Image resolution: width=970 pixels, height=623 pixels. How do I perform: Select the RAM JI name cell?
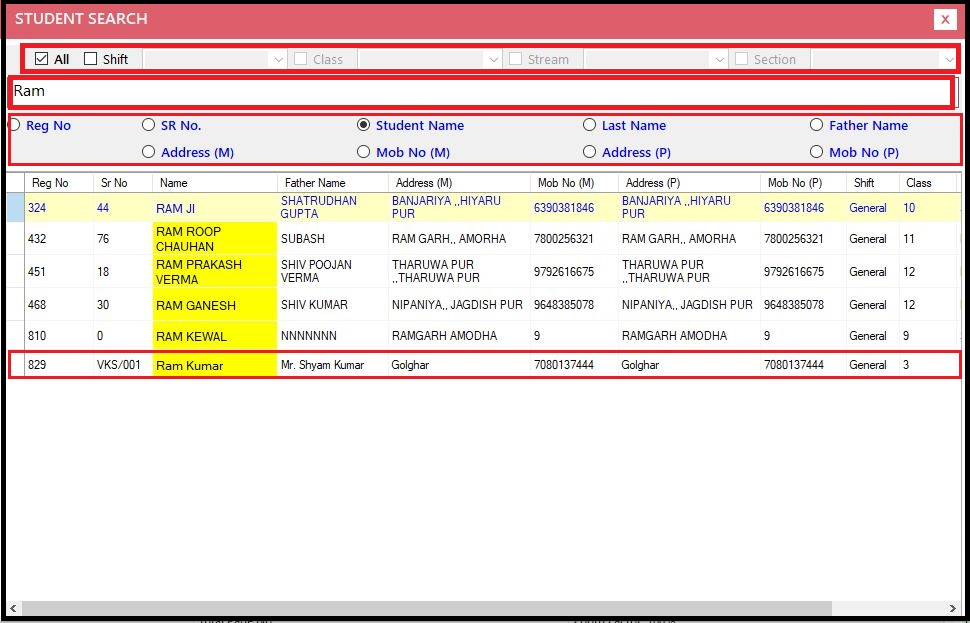[215, 208]
